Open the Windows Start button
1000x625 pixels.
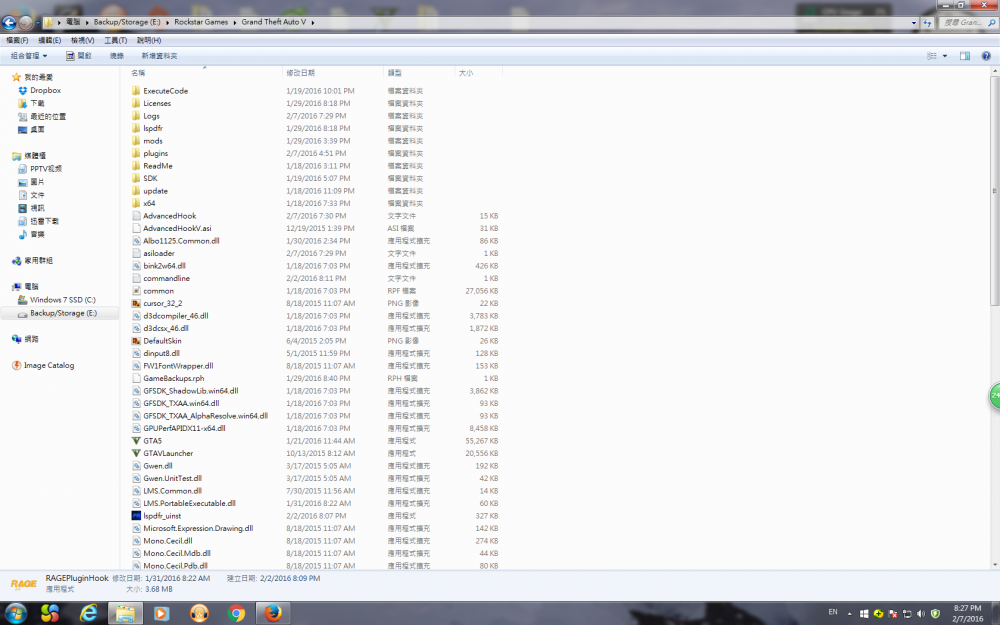click(x=16, y=614)
